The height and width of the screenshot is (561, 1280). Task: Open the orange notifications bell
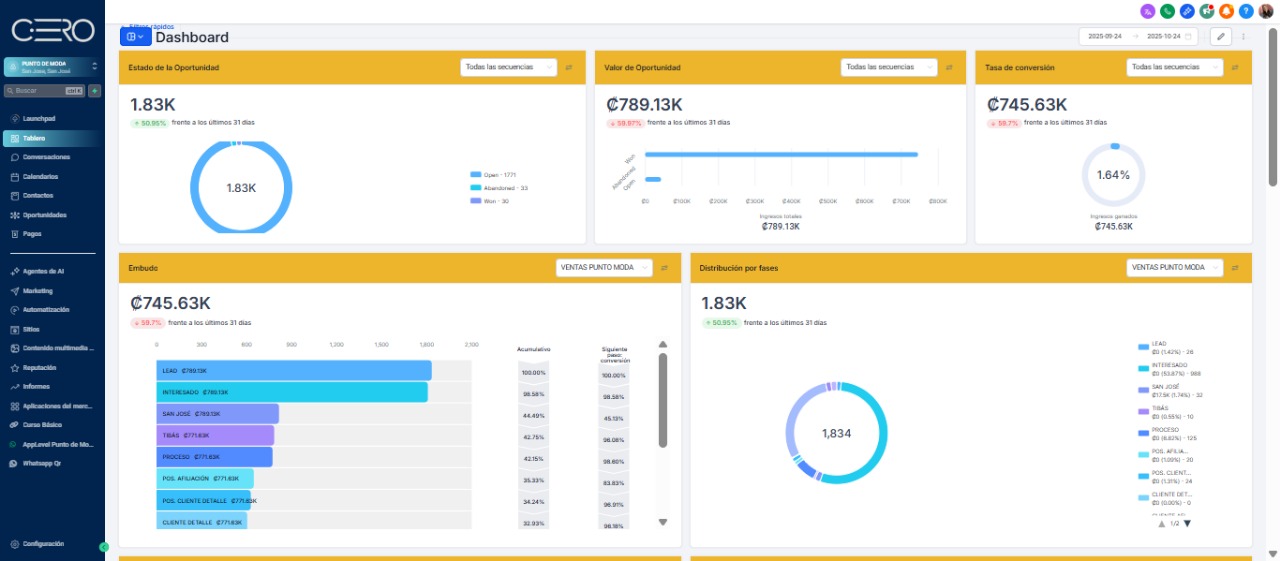pyautogui.click(x=1226, y=11)
